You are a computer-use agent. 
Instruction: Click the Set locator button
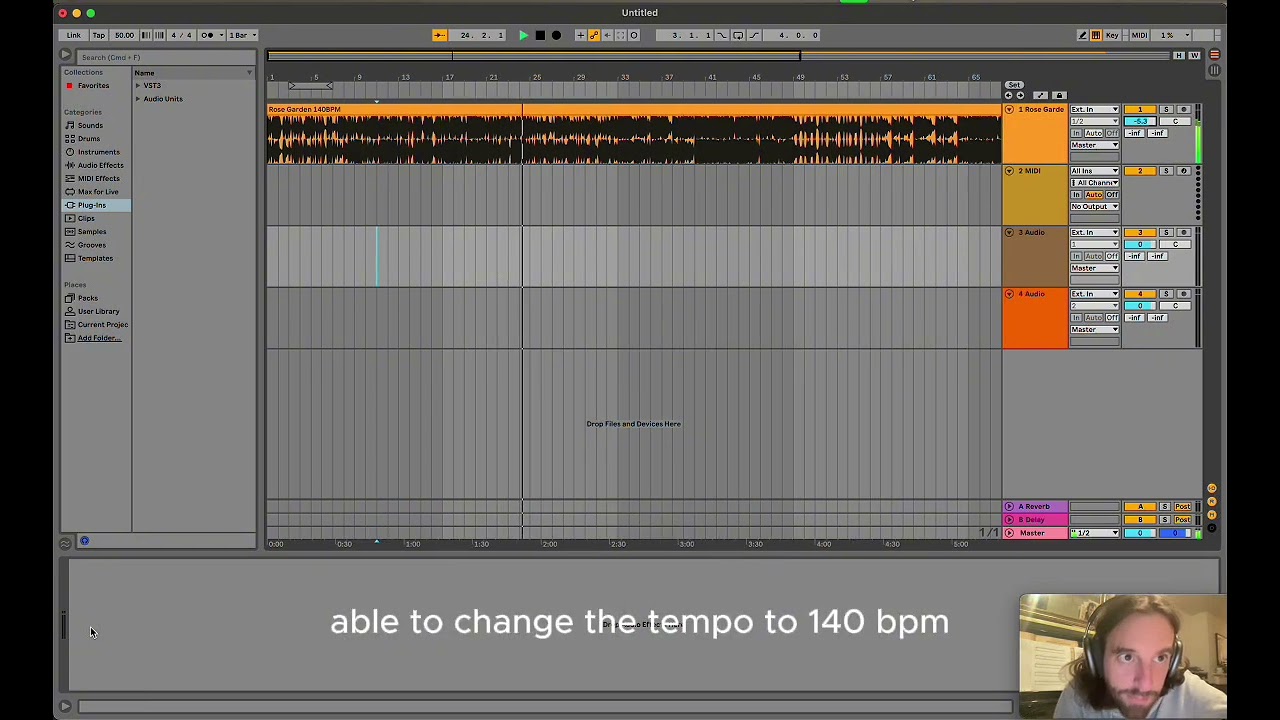coord(1014,85)
